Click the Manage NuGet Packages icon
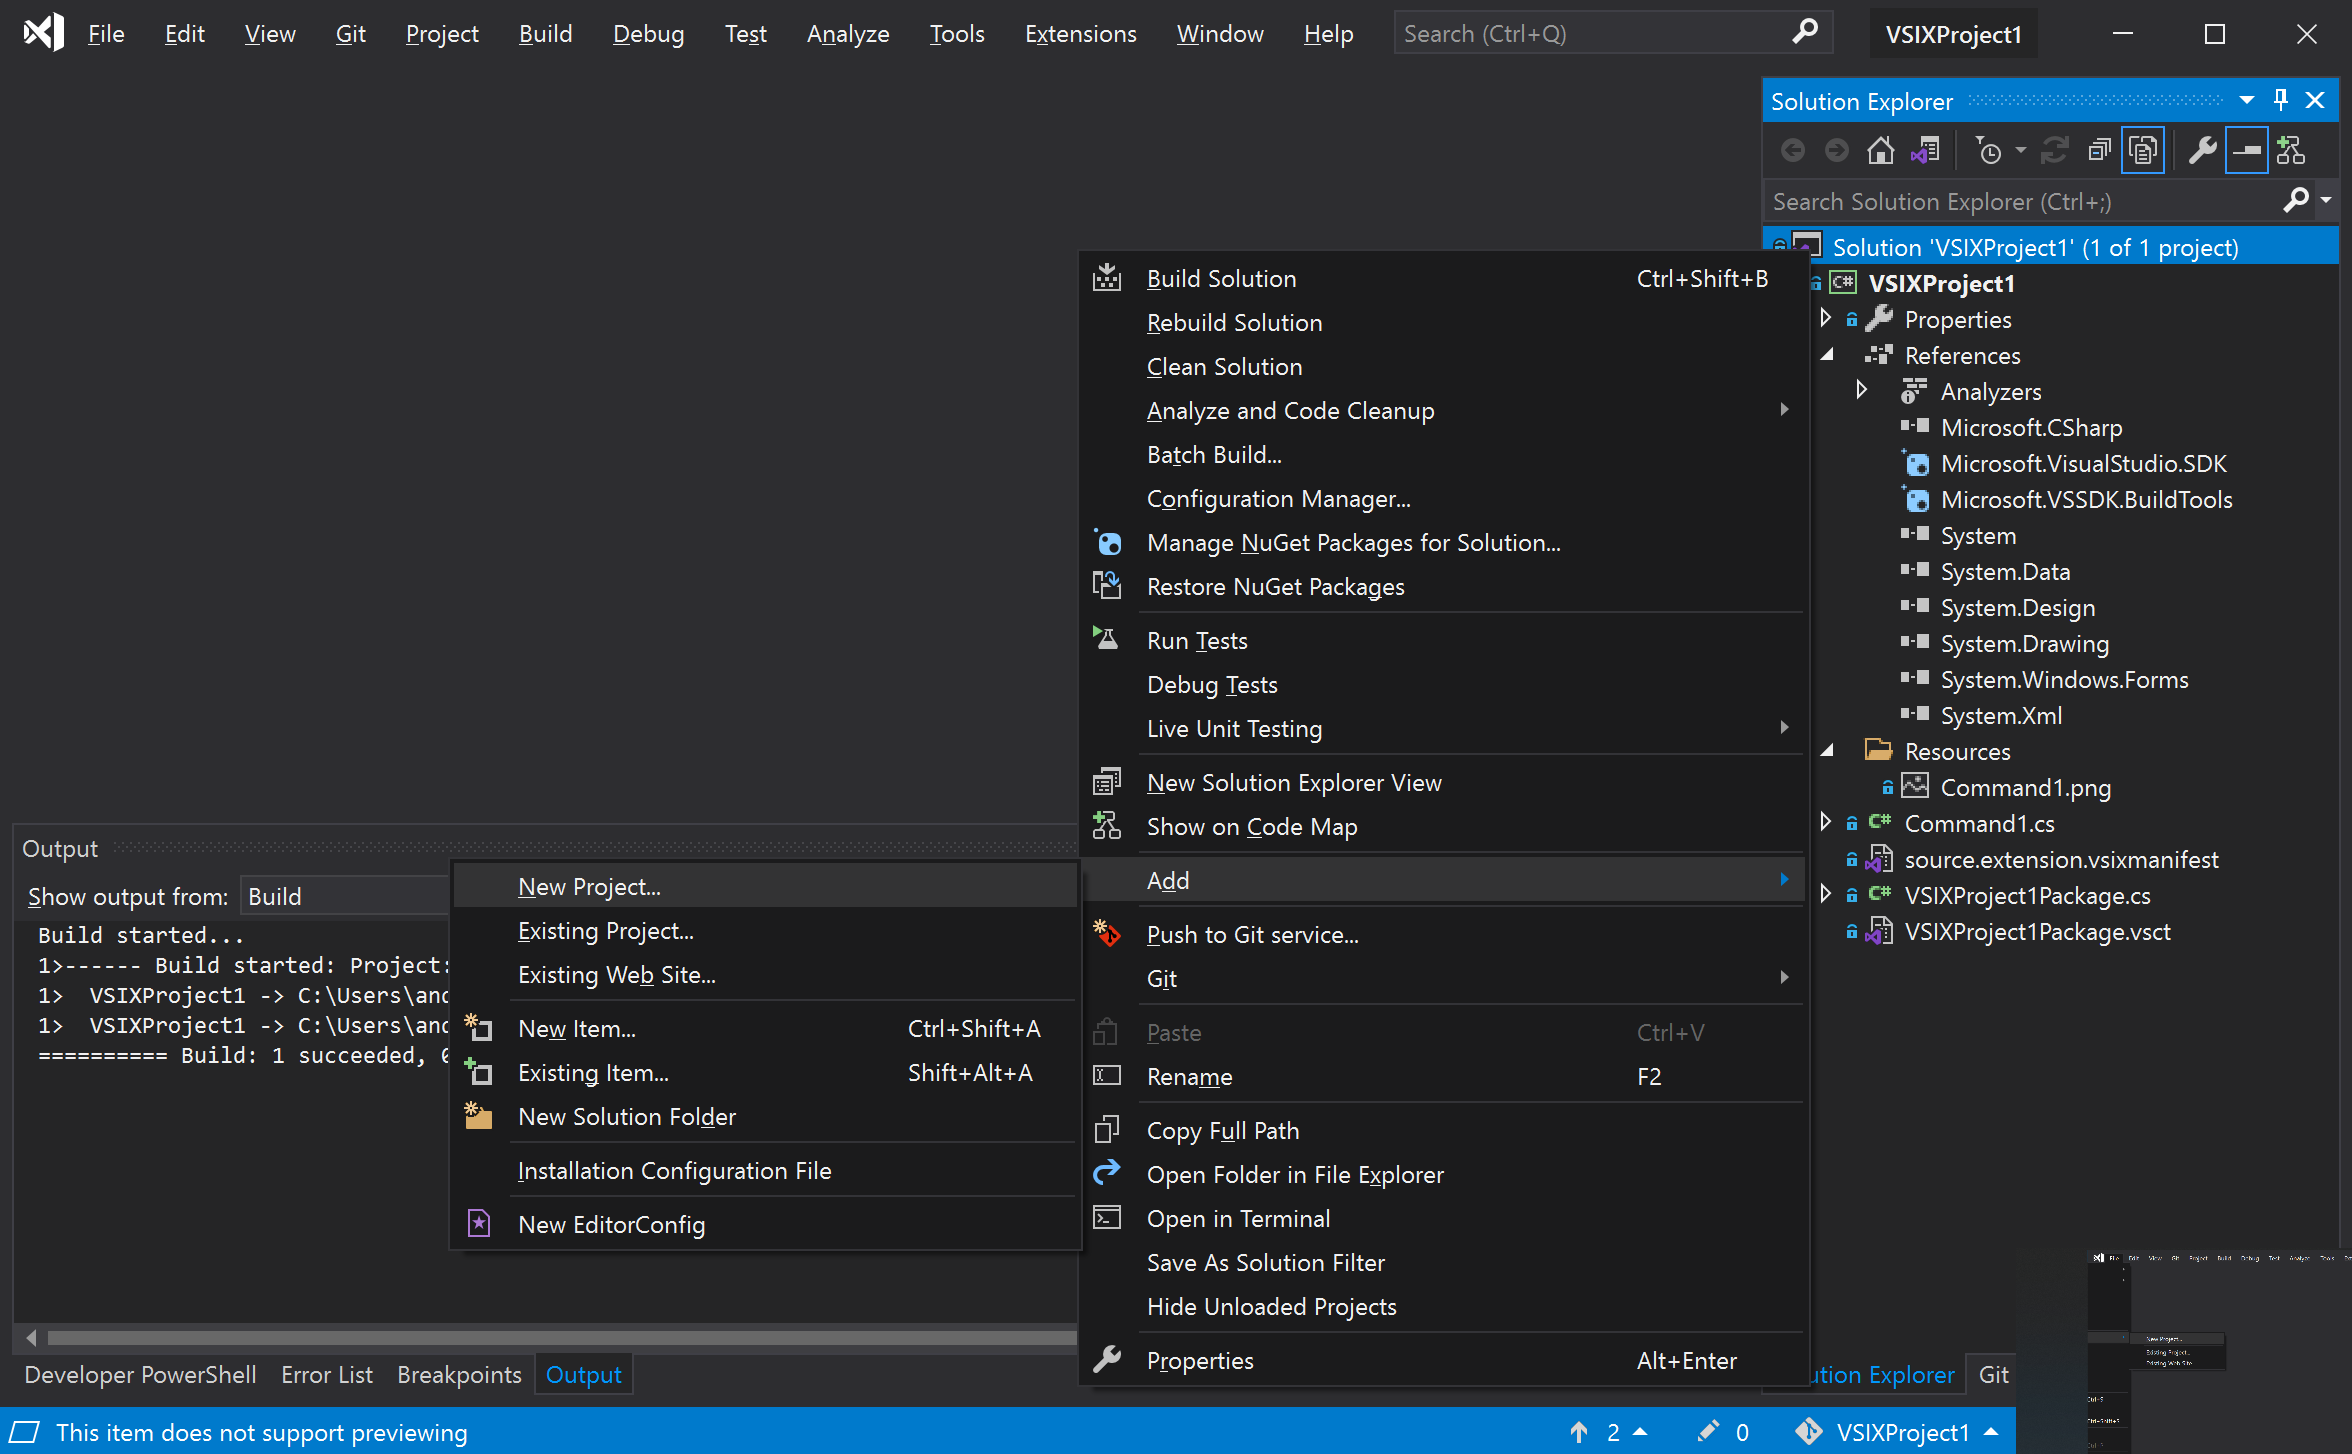 1109,541
